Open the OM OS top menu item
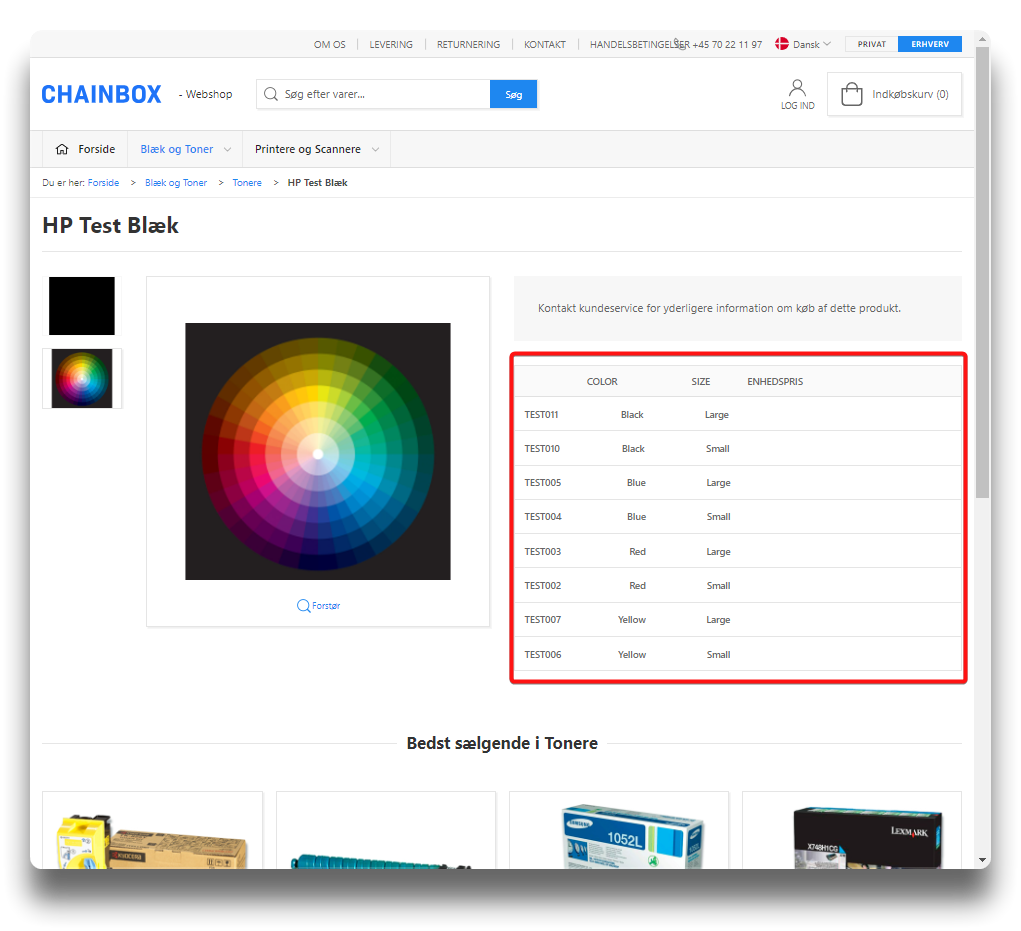Viewport: 1021px width, 931px height. pyautogui.click(x=329, y=44)
